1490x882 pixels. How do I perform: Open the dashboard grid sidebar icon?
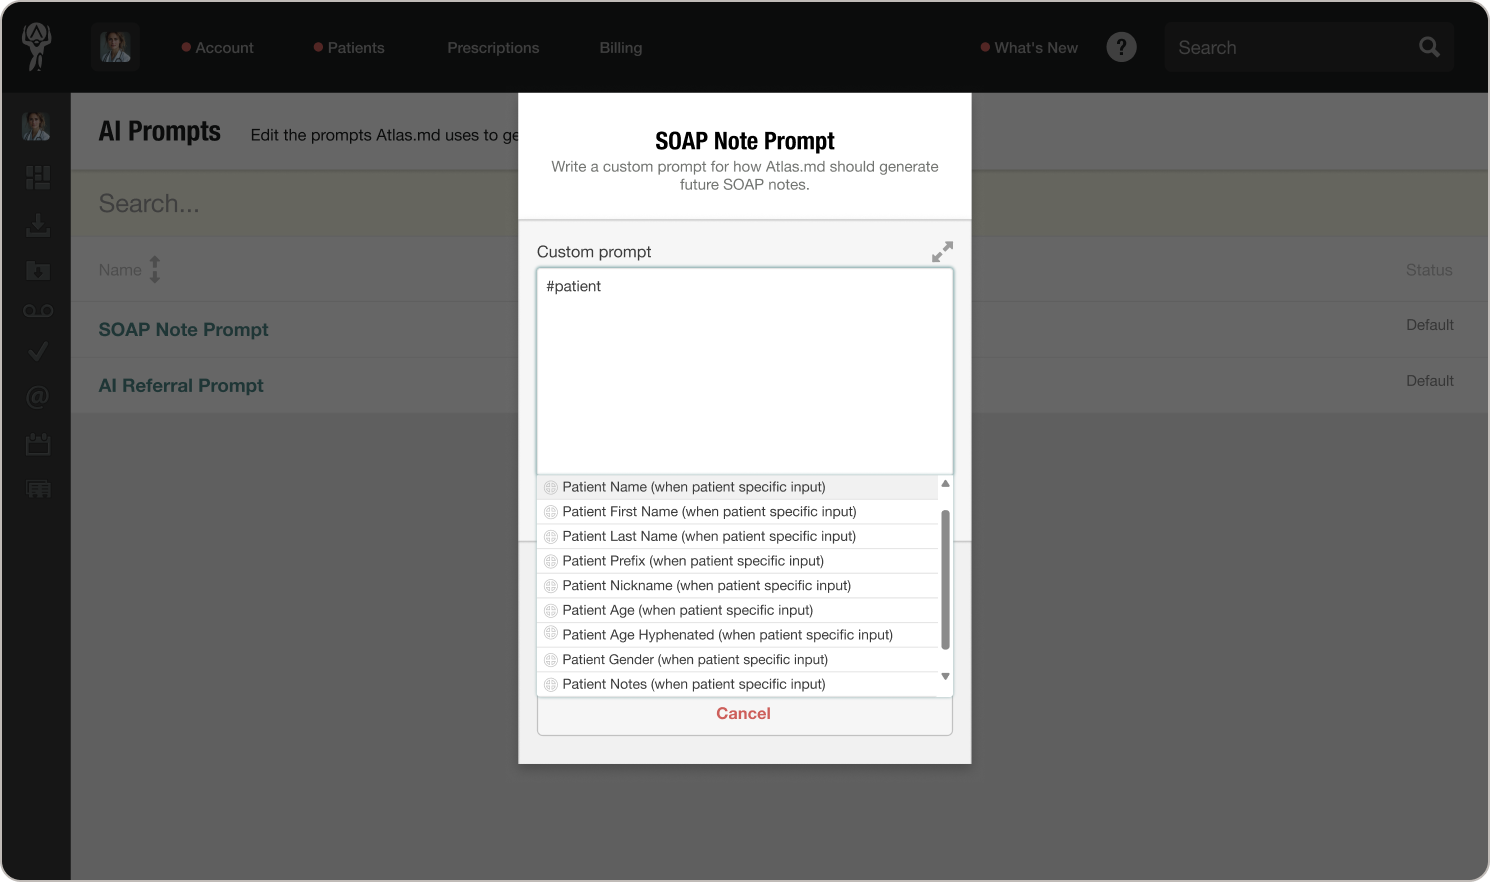click(38, 178)
